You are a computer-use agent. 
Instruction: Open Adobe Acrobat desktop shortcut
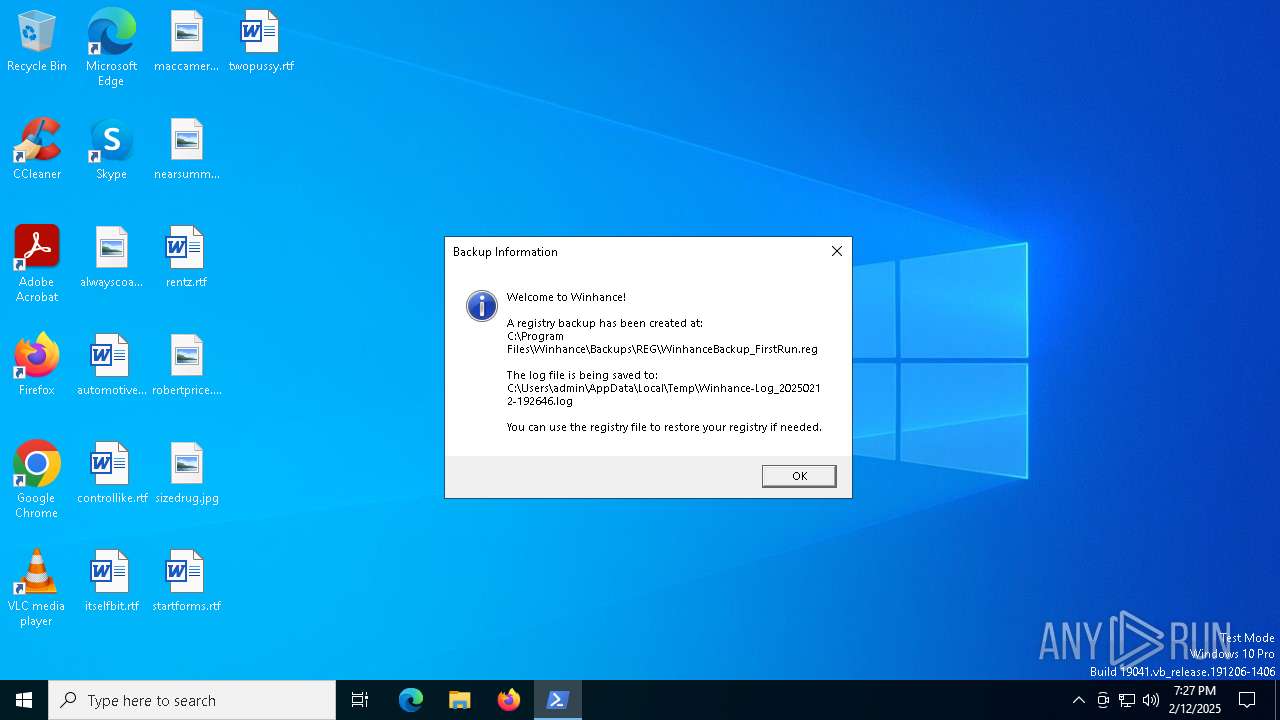(x=37, y=264)
